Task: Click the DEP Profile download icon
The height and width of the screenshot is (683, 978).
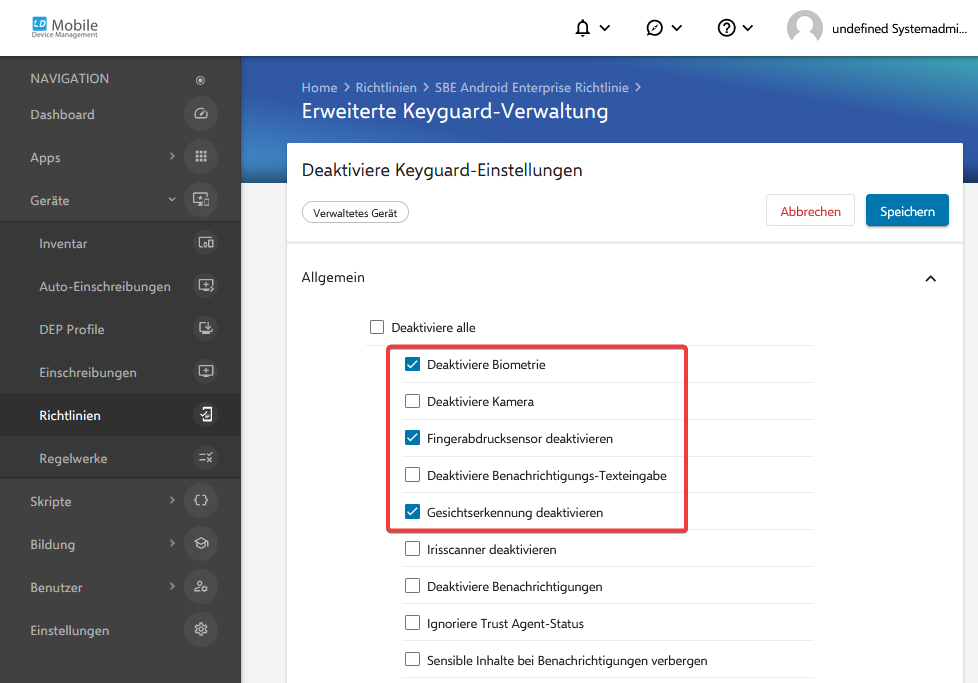Action: point(206,329)
